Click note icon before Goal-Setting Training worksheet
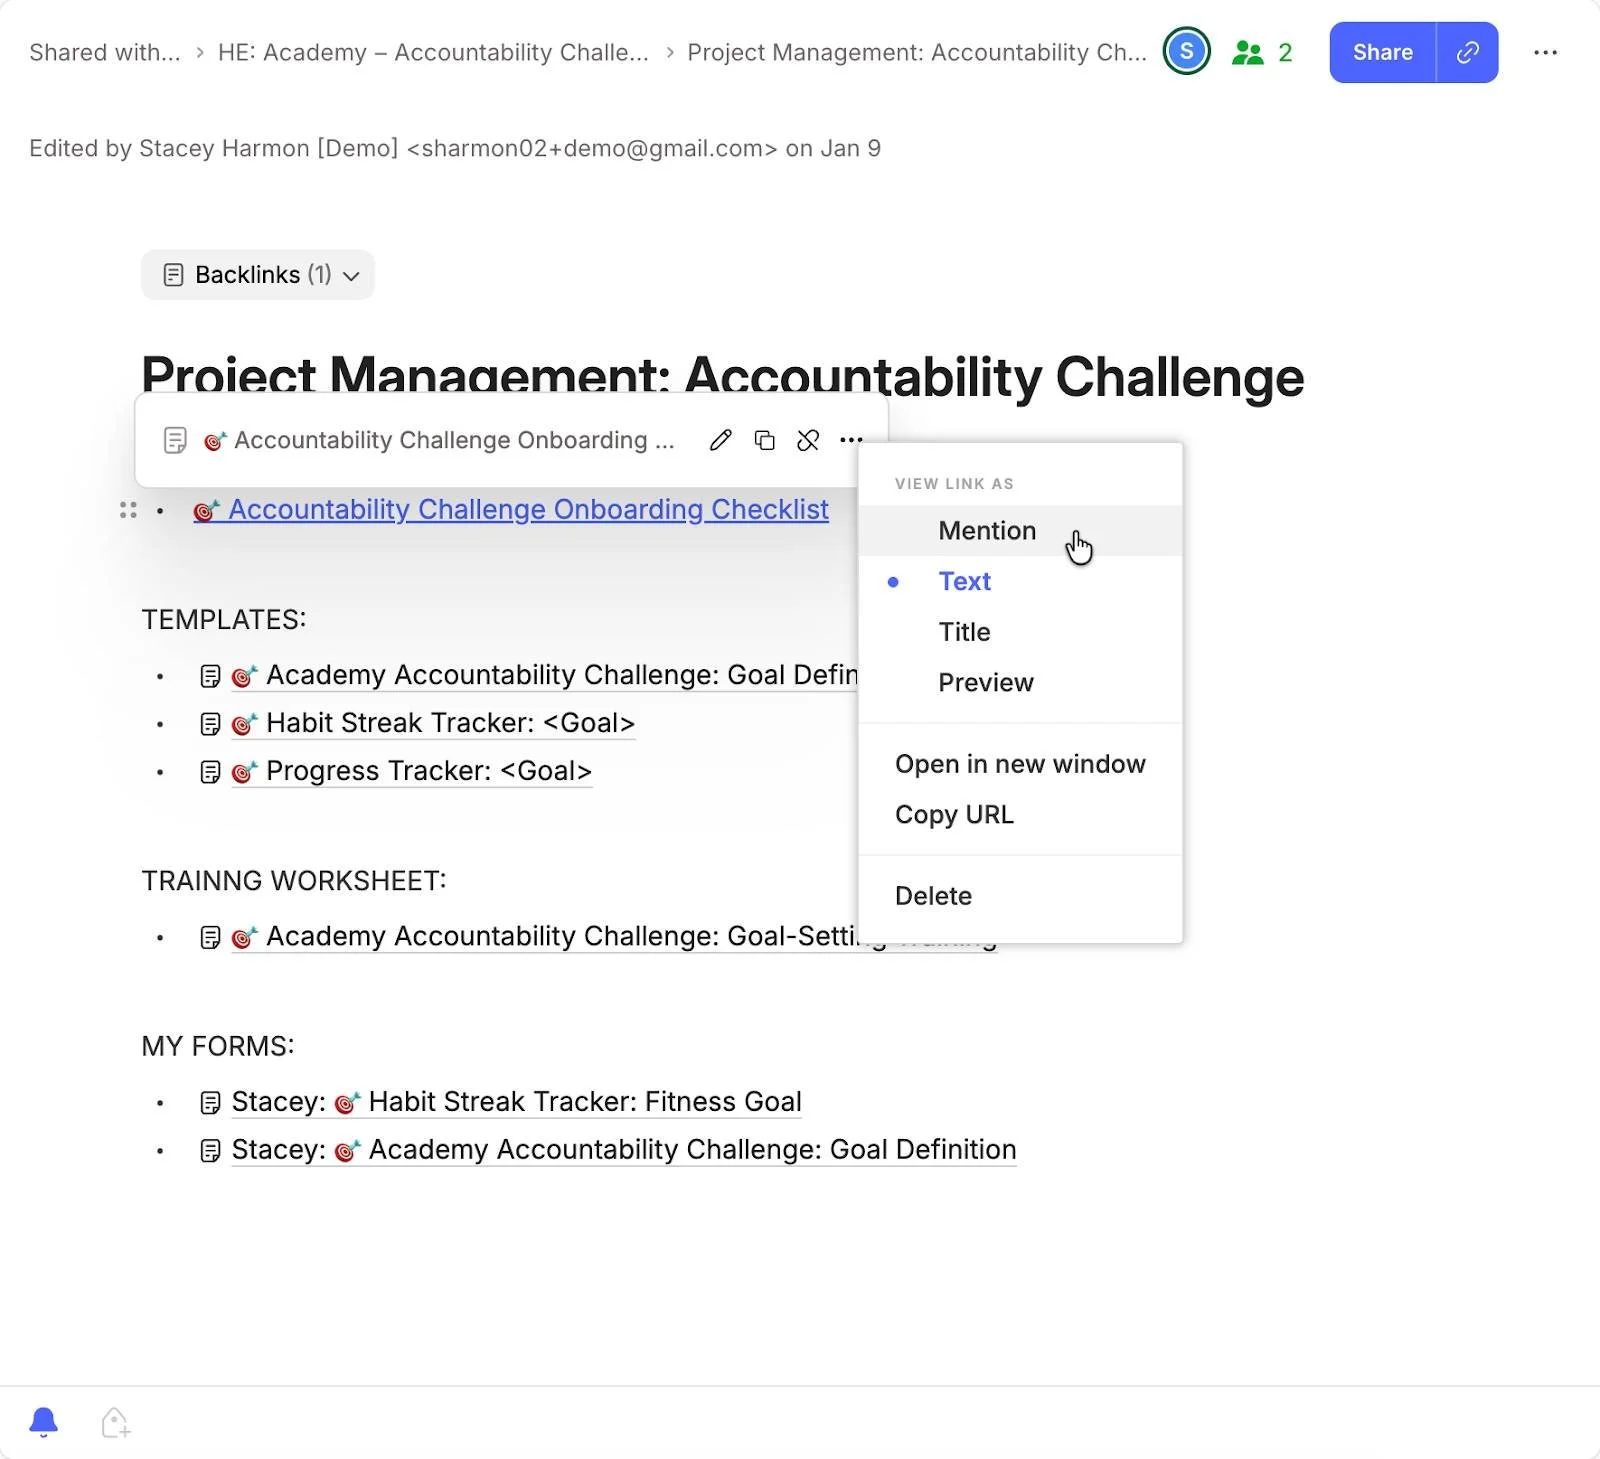The image size is (1600, 1459). 210,937
